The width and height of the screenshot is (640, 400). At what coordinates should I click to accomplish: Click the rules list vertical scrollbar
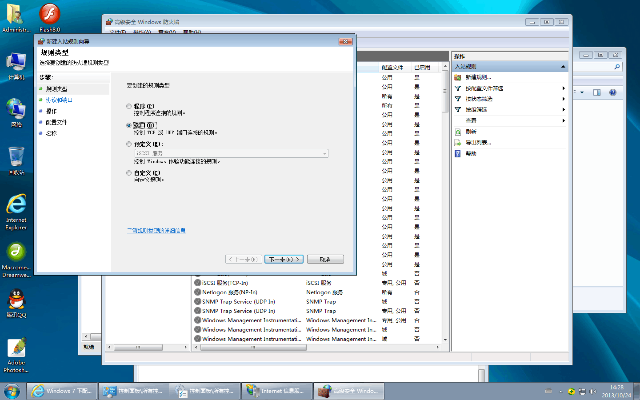point(444,200)
